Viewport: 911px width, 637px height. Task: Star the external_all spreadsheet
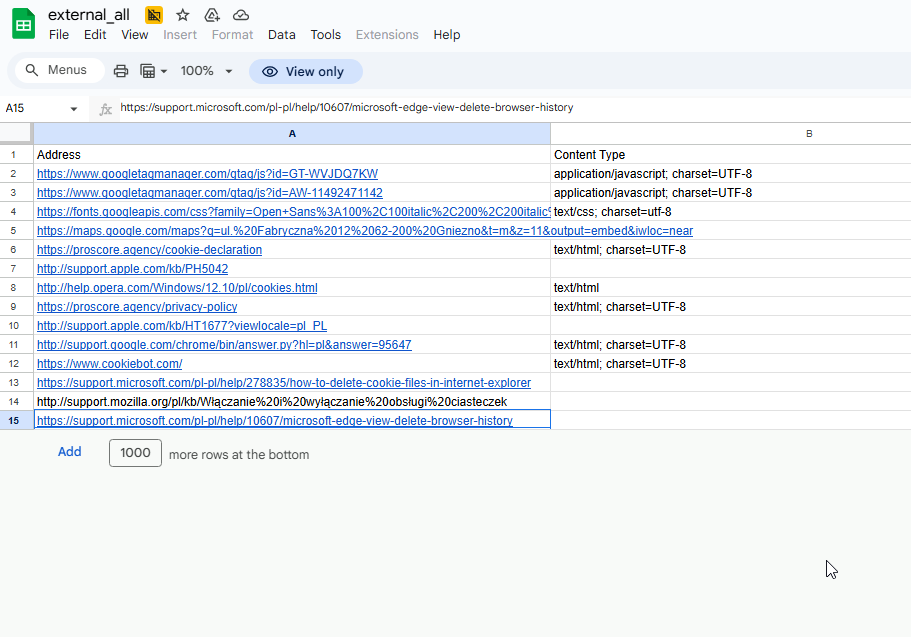click(182, 15)
